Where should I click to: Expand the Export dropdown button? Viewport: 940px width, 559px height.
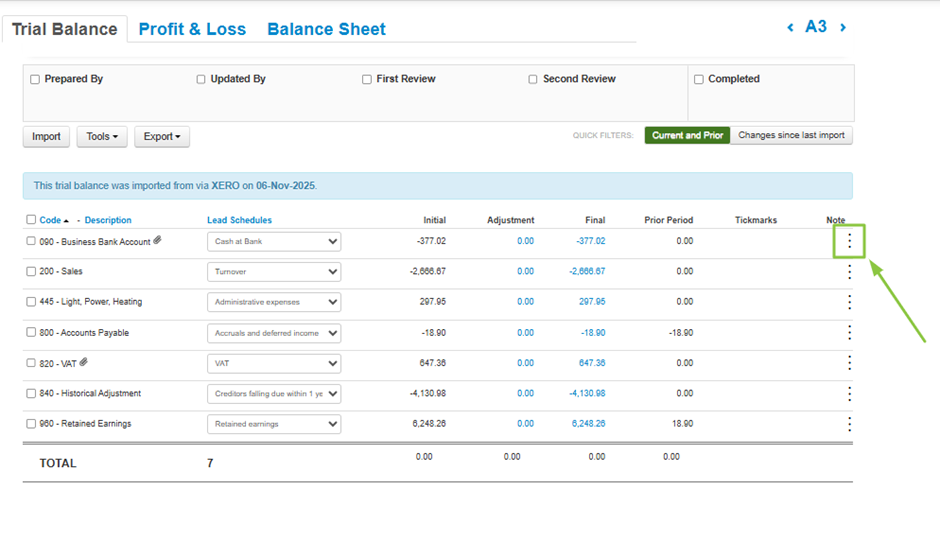pyautogui.click(x=162, y=137)
